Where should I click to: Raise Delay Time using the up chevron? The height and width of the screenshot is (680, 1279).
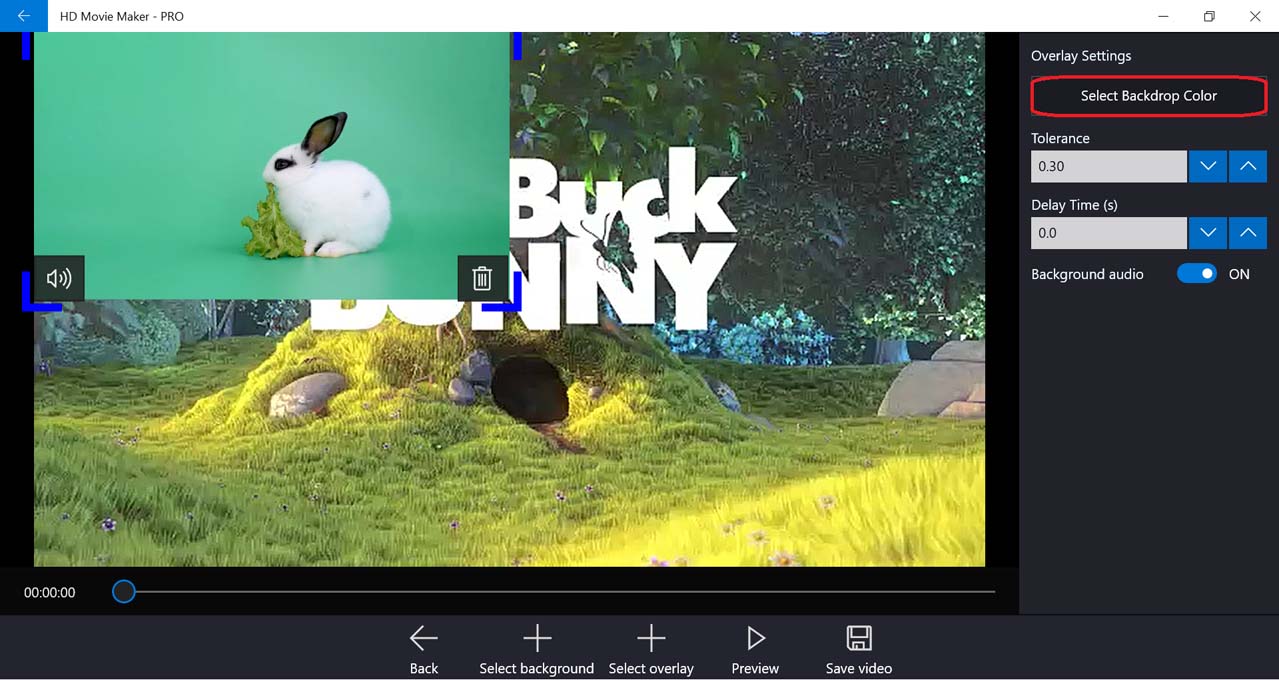[1247, 233]
